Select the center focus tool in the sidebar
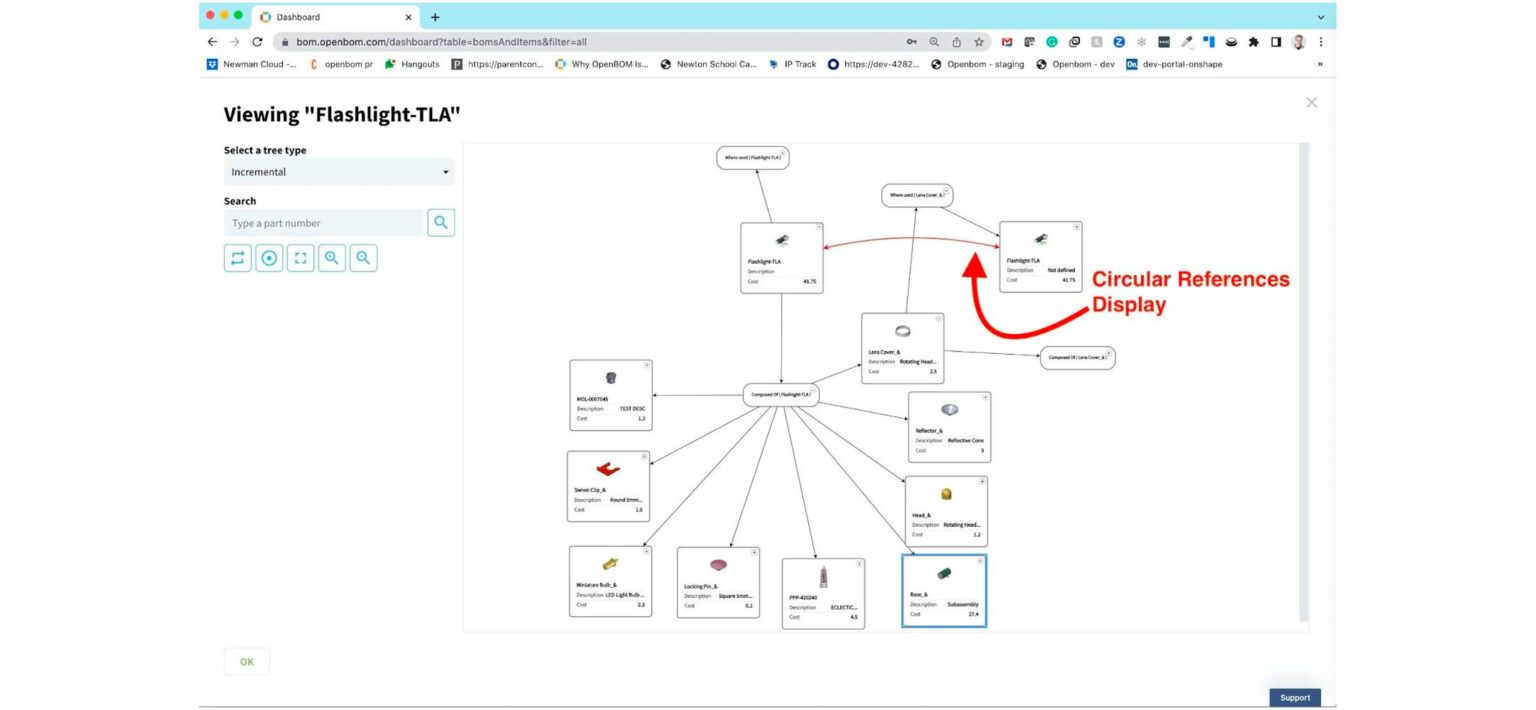 click(269, 257)
